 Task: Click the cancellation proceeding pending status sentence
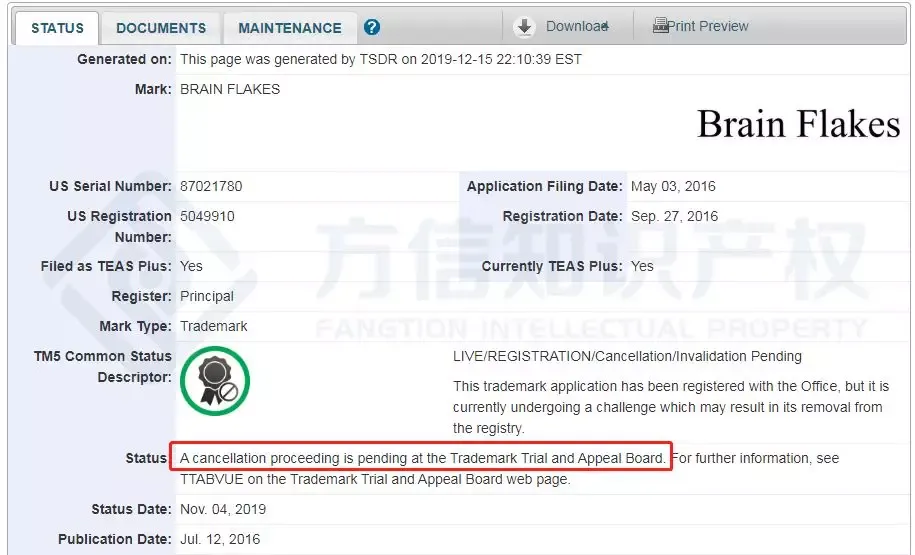click(x=422, y=458)
